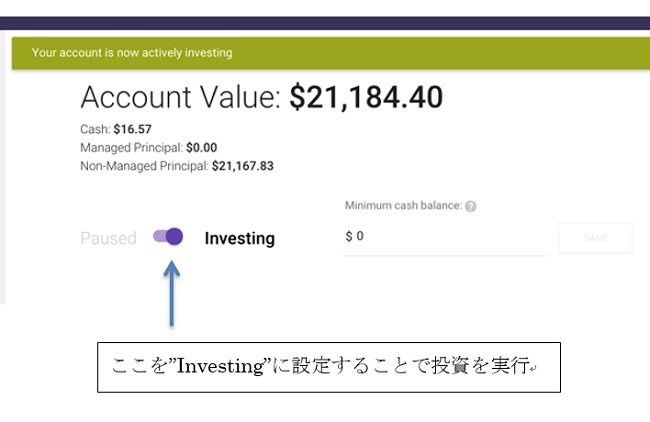Click the Minimum cash balance label
Viewport: 650px width, 422px height.
point(402,206)
